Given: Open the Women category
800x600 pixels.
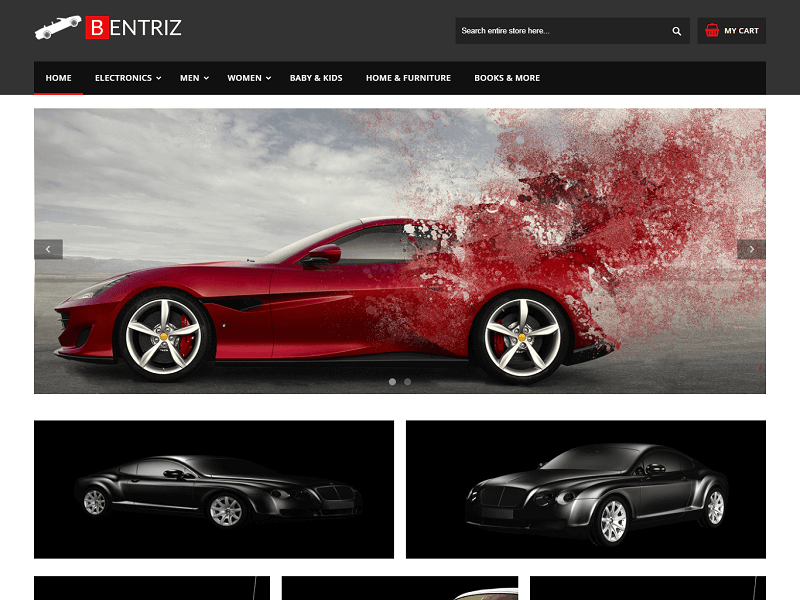Looking at the screenshot, I should click(x=244, y=78).
